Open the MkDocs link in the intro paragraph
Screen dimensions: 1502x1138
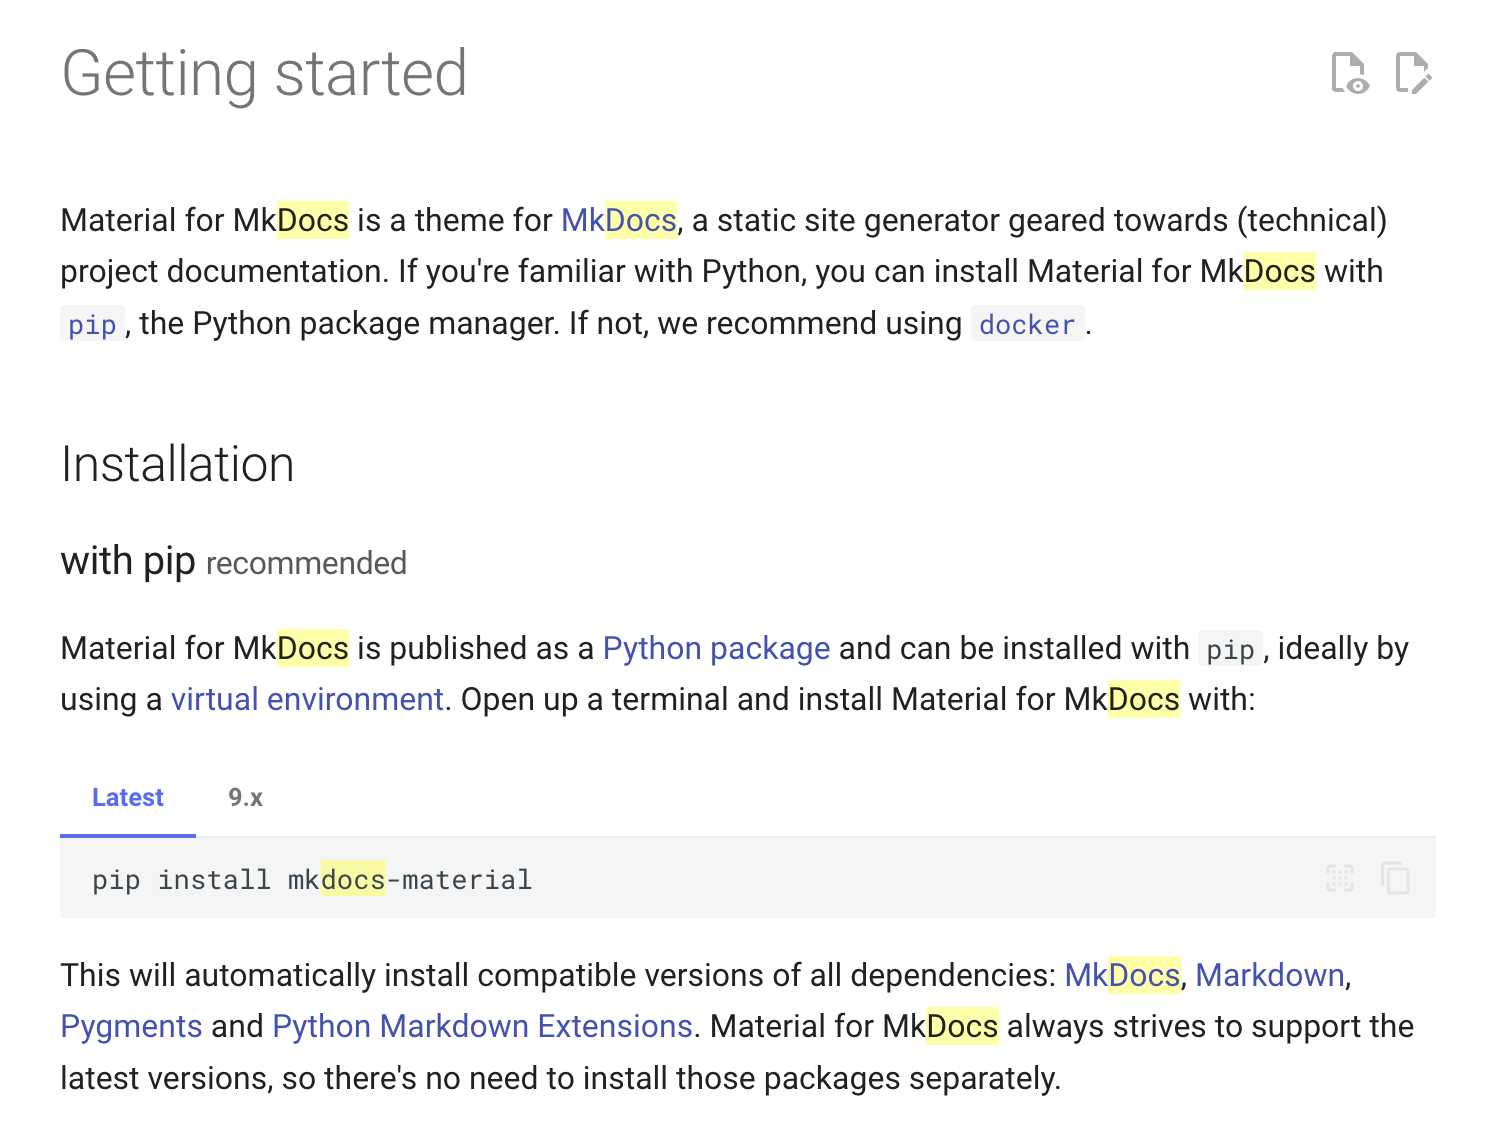(619, 220)
